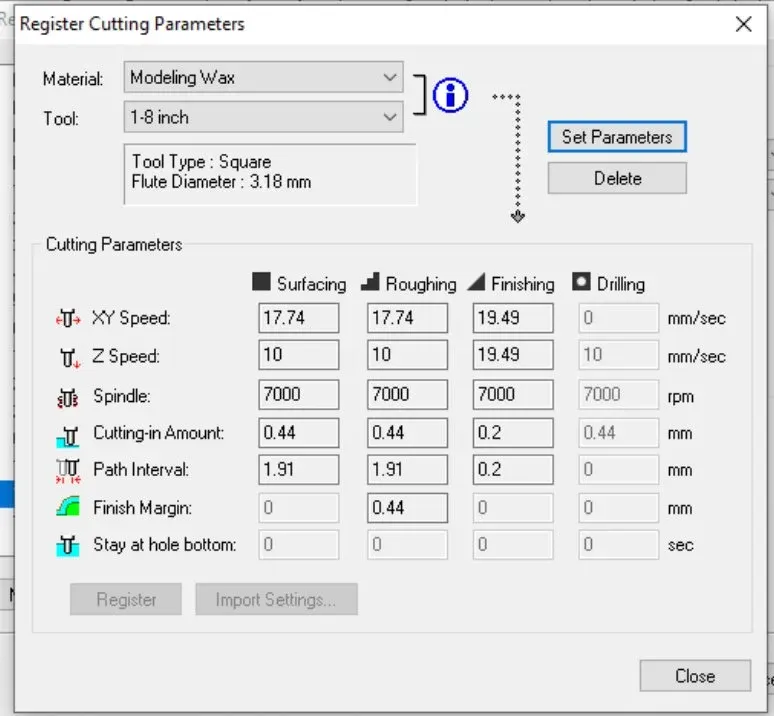Click the Drilling Z Speed field
Image resolution: width=774 pixels, height=716 pixels.
point(619,354)
